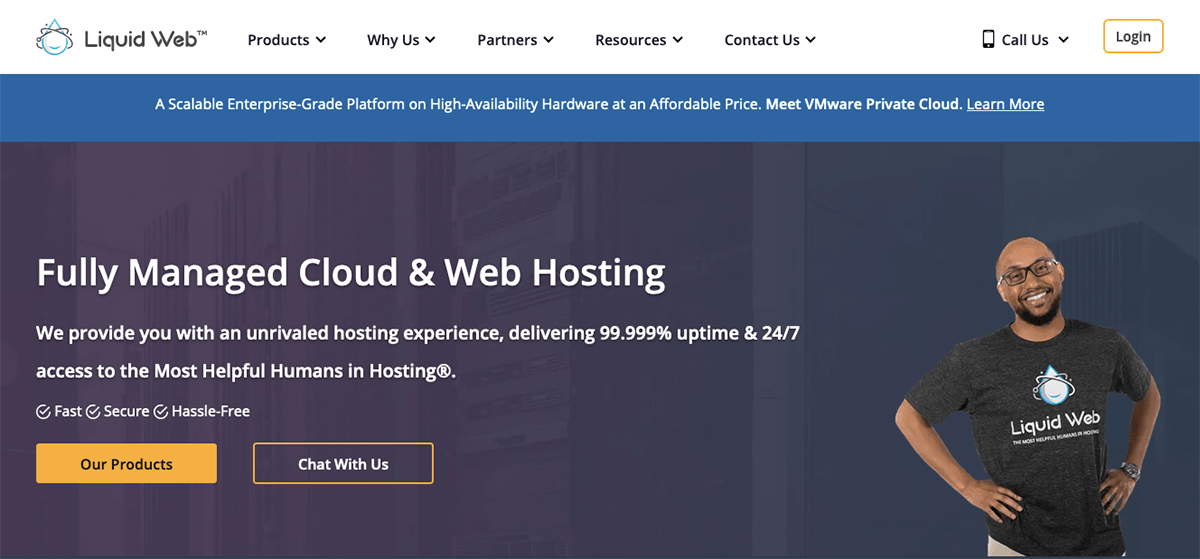Click the man wearing Liquid Web shirt
The height and width of the screenshot is (559, 1200).
click(1029, 398)
